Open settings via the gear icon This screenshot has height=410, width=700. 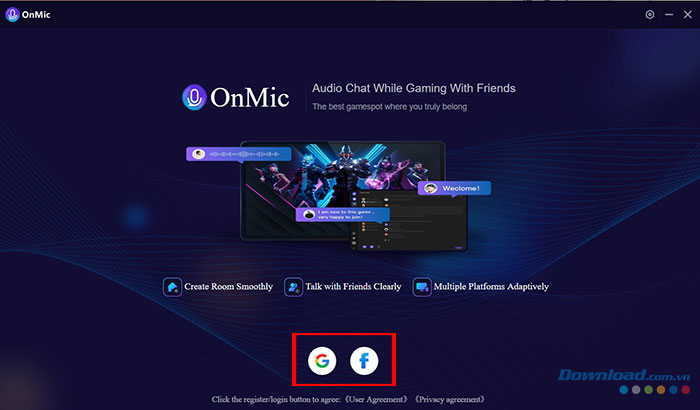(x=650, y=14)
